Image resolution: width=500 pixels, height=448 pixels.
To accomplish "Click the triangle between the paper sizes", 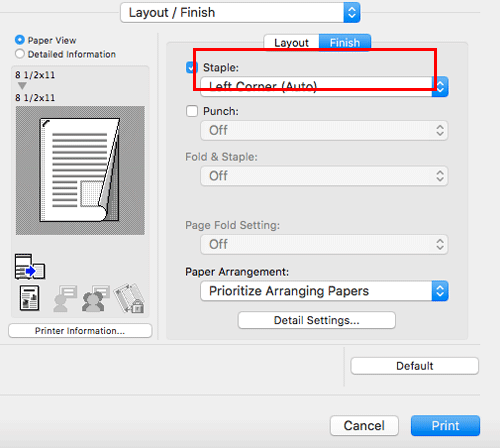I will [x=22, y=86].
